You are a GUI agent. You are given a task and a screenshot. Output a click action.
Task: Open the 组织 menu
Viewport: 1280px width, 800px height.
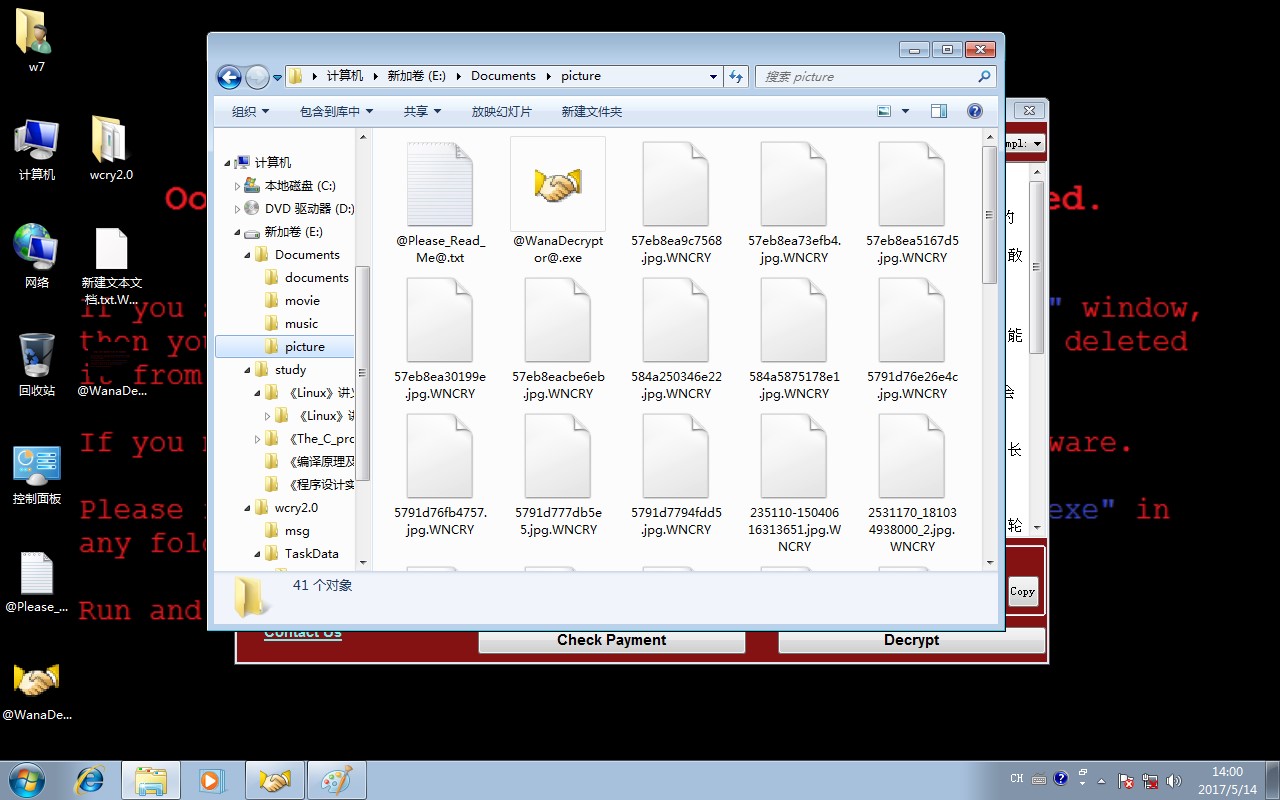pos(247,111)
